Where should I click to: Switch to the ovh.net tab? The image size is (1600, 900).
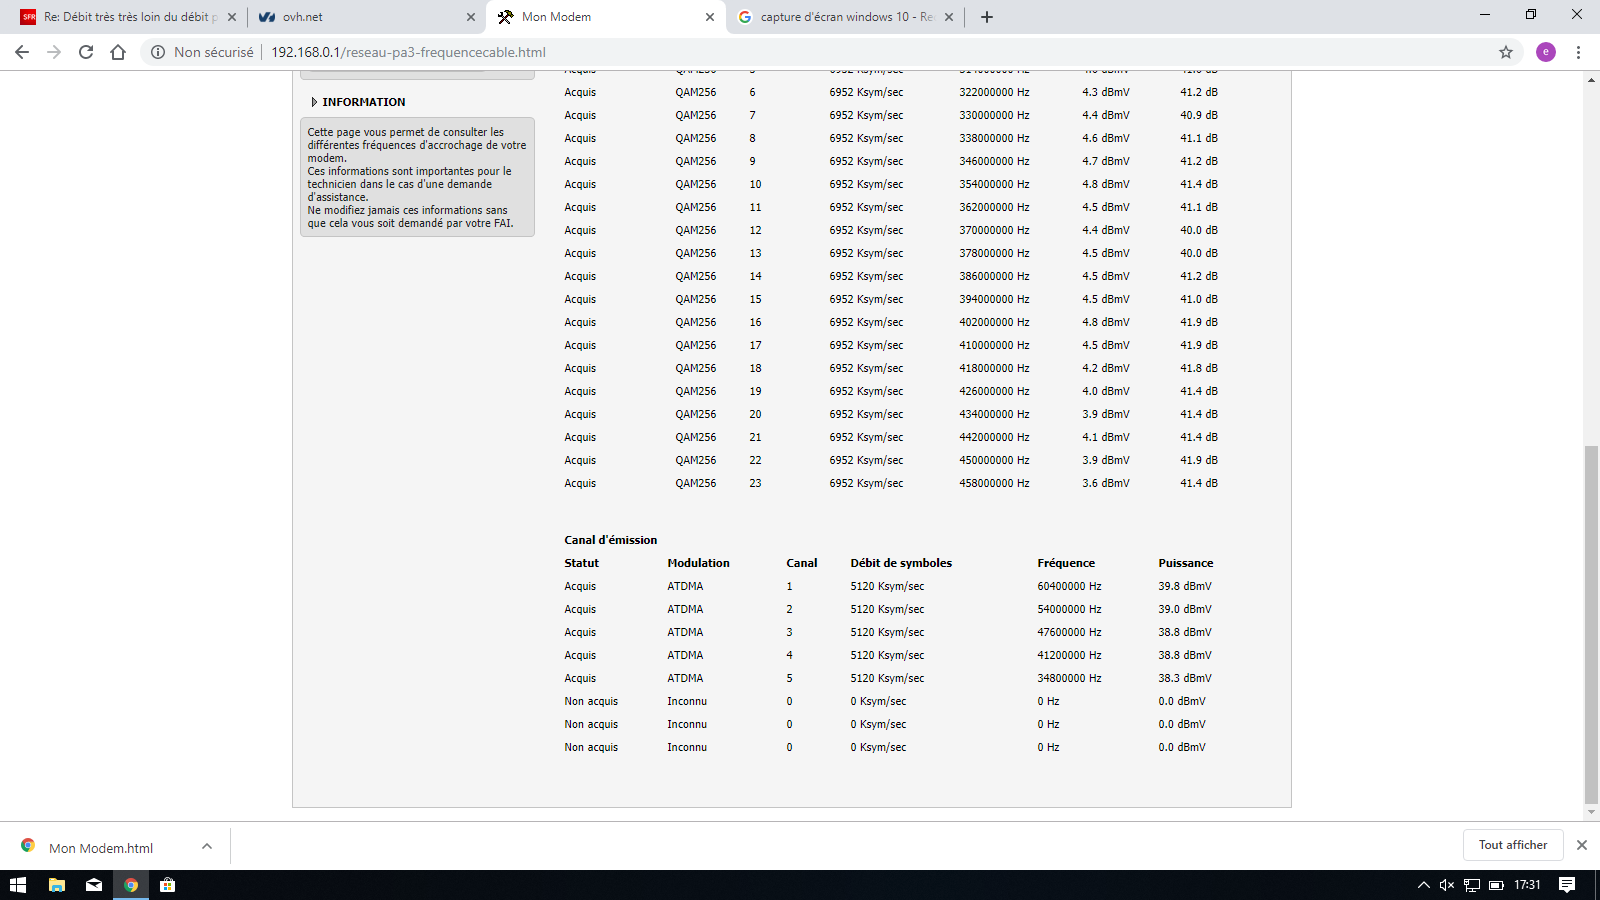pyautogui.click(x=360, y=17)
